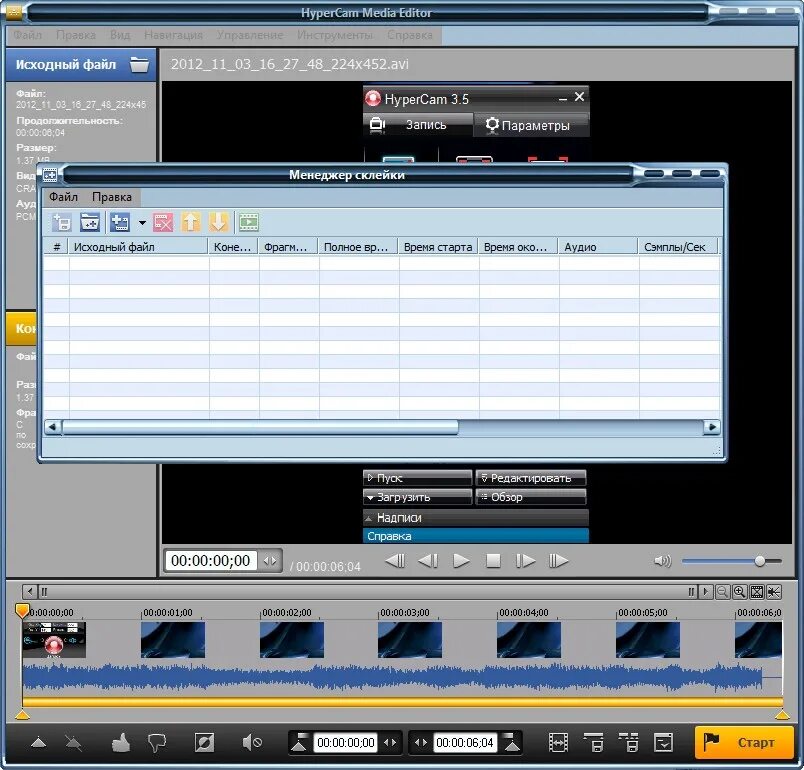Click the previous frame button
The width and height of the screenshot is (804, 770).
(428, 561)
